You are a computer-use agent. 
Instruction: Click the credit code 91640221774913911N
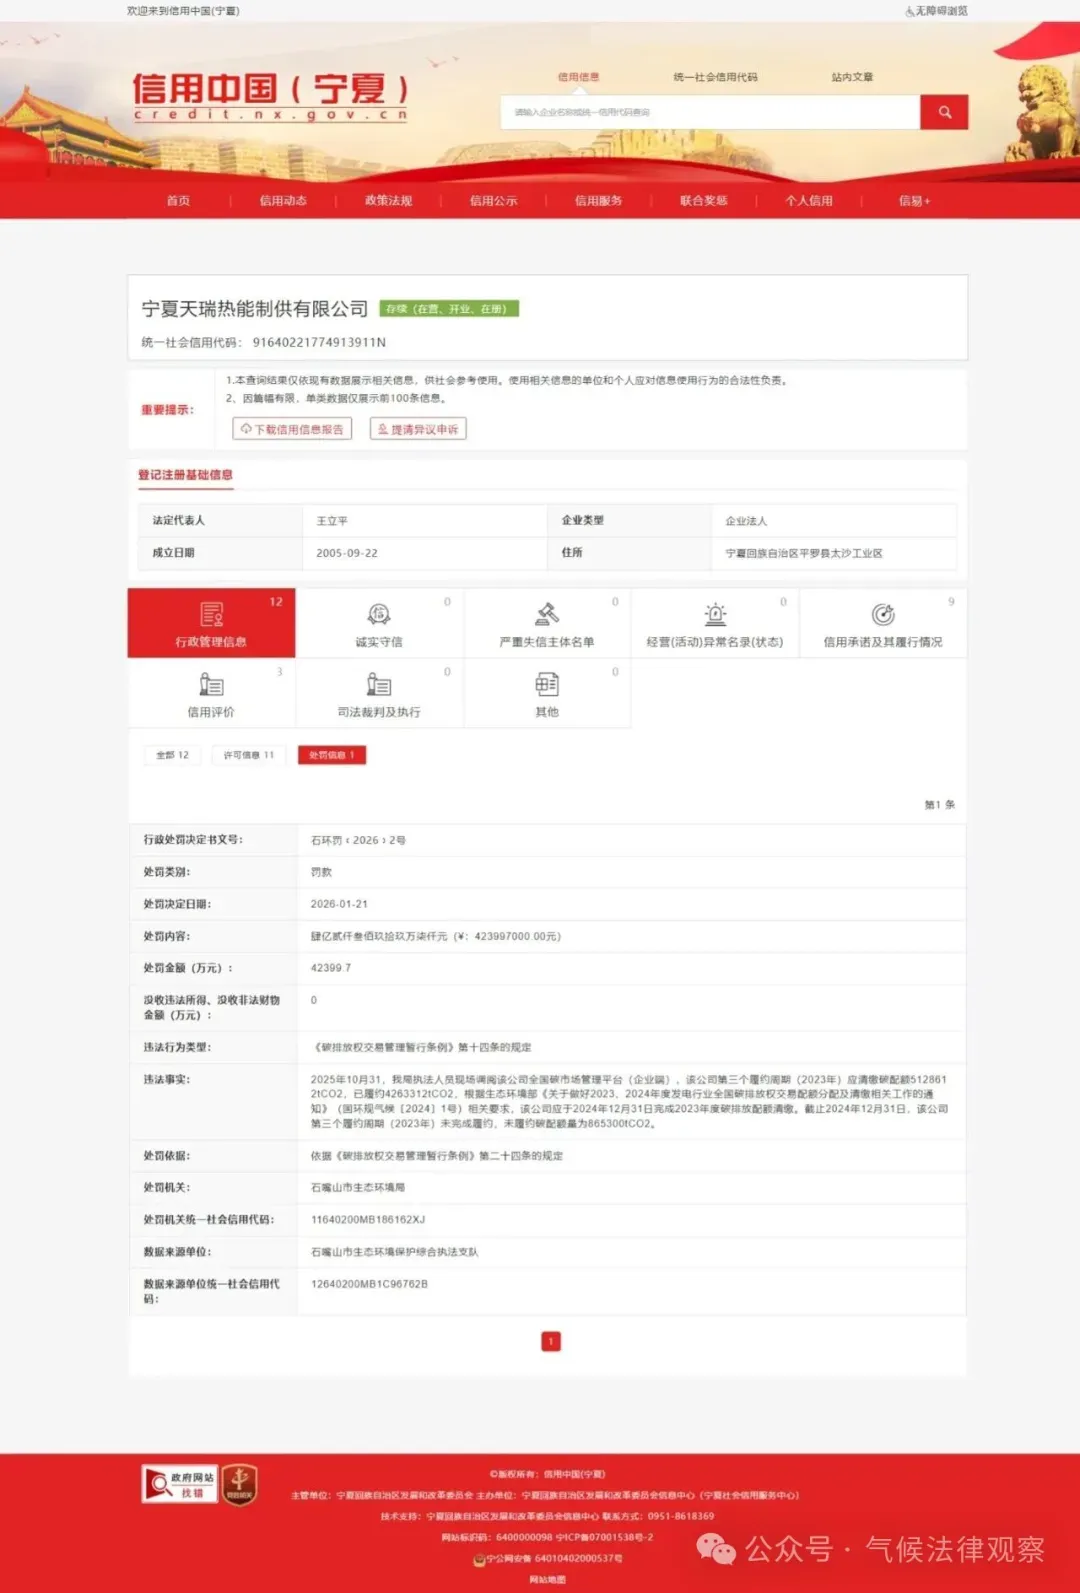319,342
